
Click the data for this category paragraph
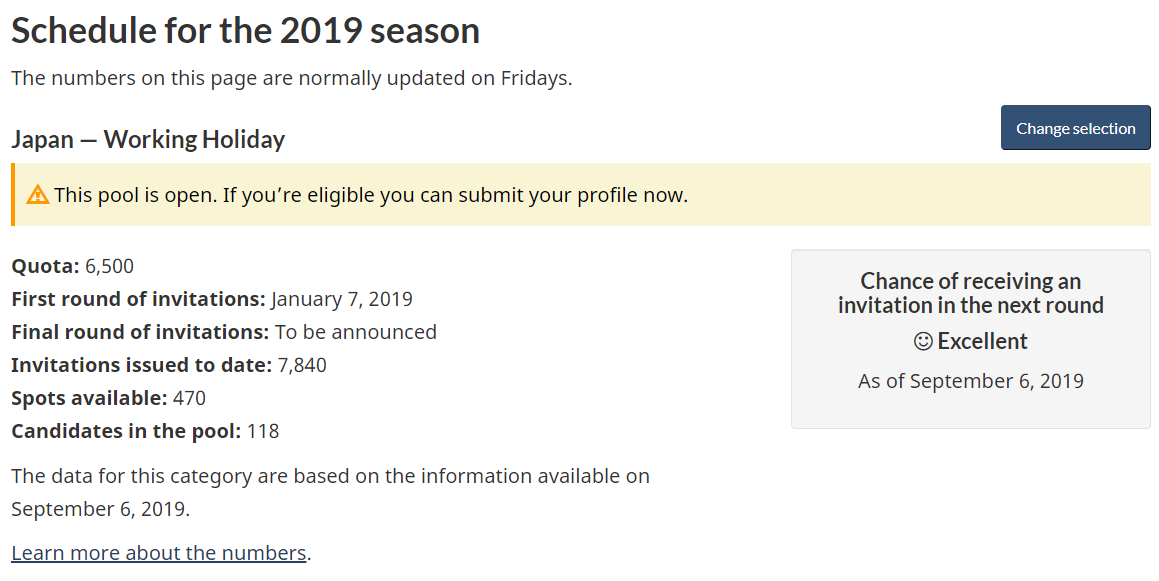tap(330, 492)
